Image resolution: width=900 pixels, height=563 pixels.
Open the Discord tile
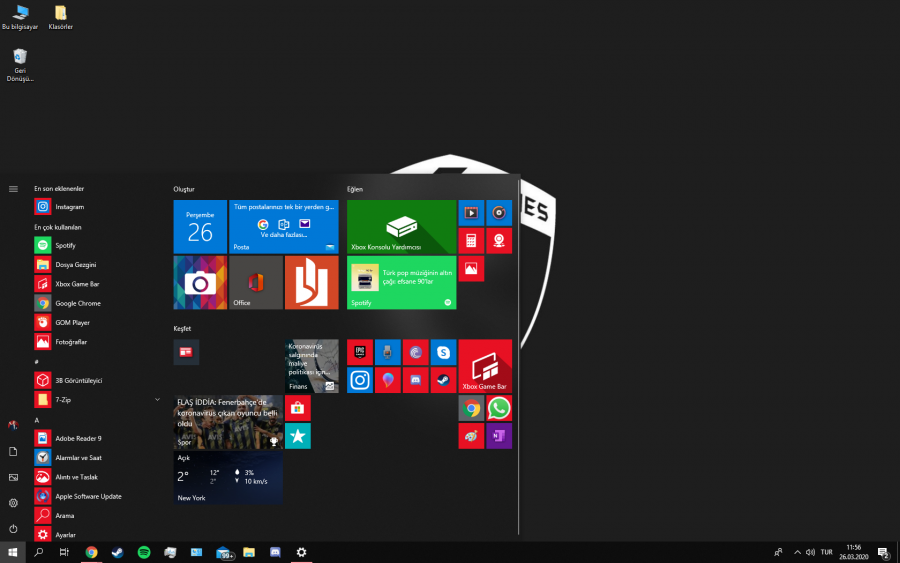(x=415, y=380)
